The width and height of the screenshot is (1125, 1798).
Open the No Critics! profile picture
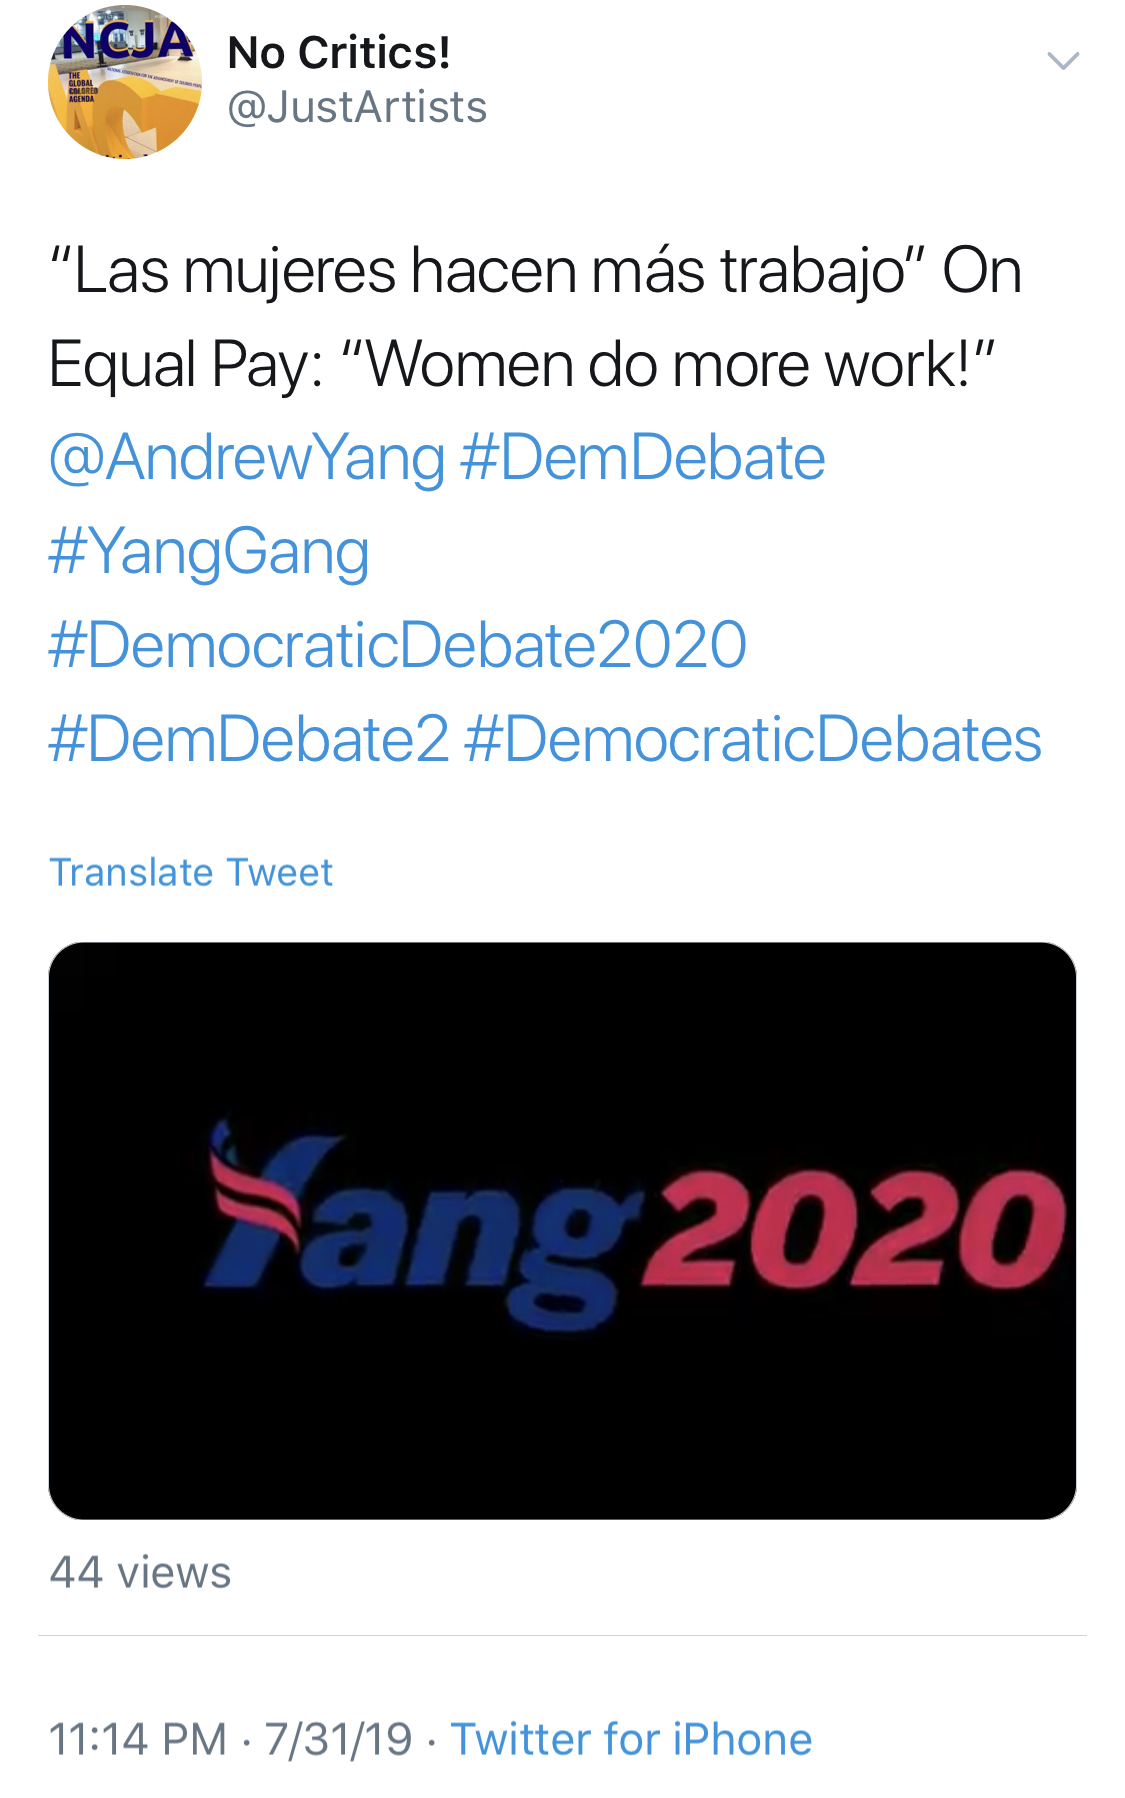tap(125, 83)
